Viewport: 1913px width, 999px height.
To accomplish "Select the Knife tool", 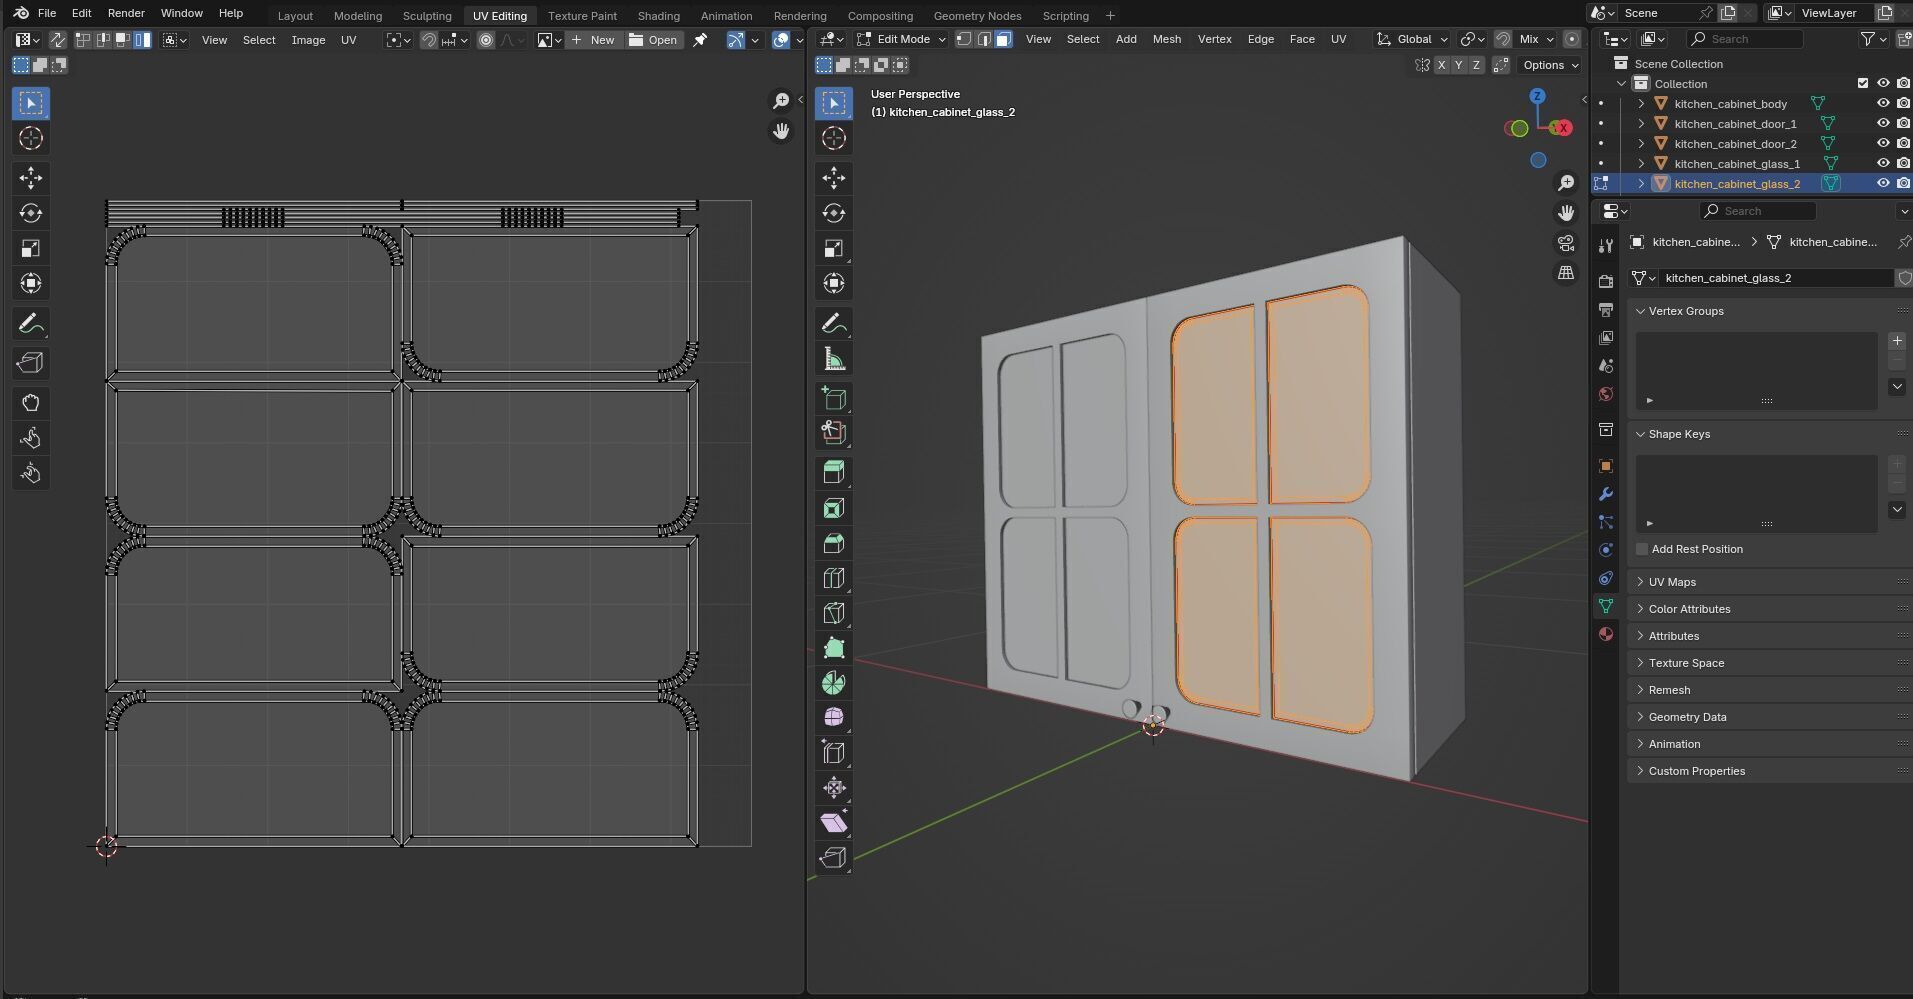I will click(834, 613).
